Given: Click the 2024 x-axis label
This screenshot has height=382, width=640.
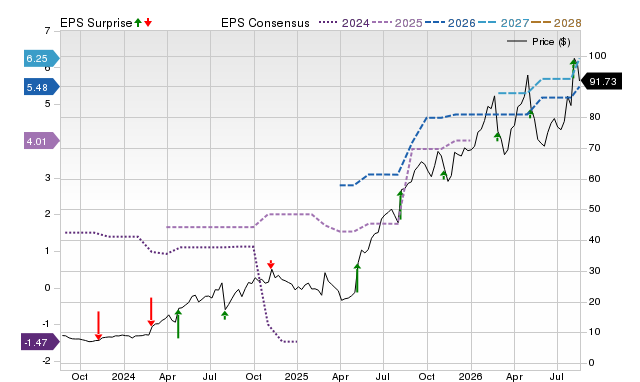Looking at the screenshot, I should (123, 376).
